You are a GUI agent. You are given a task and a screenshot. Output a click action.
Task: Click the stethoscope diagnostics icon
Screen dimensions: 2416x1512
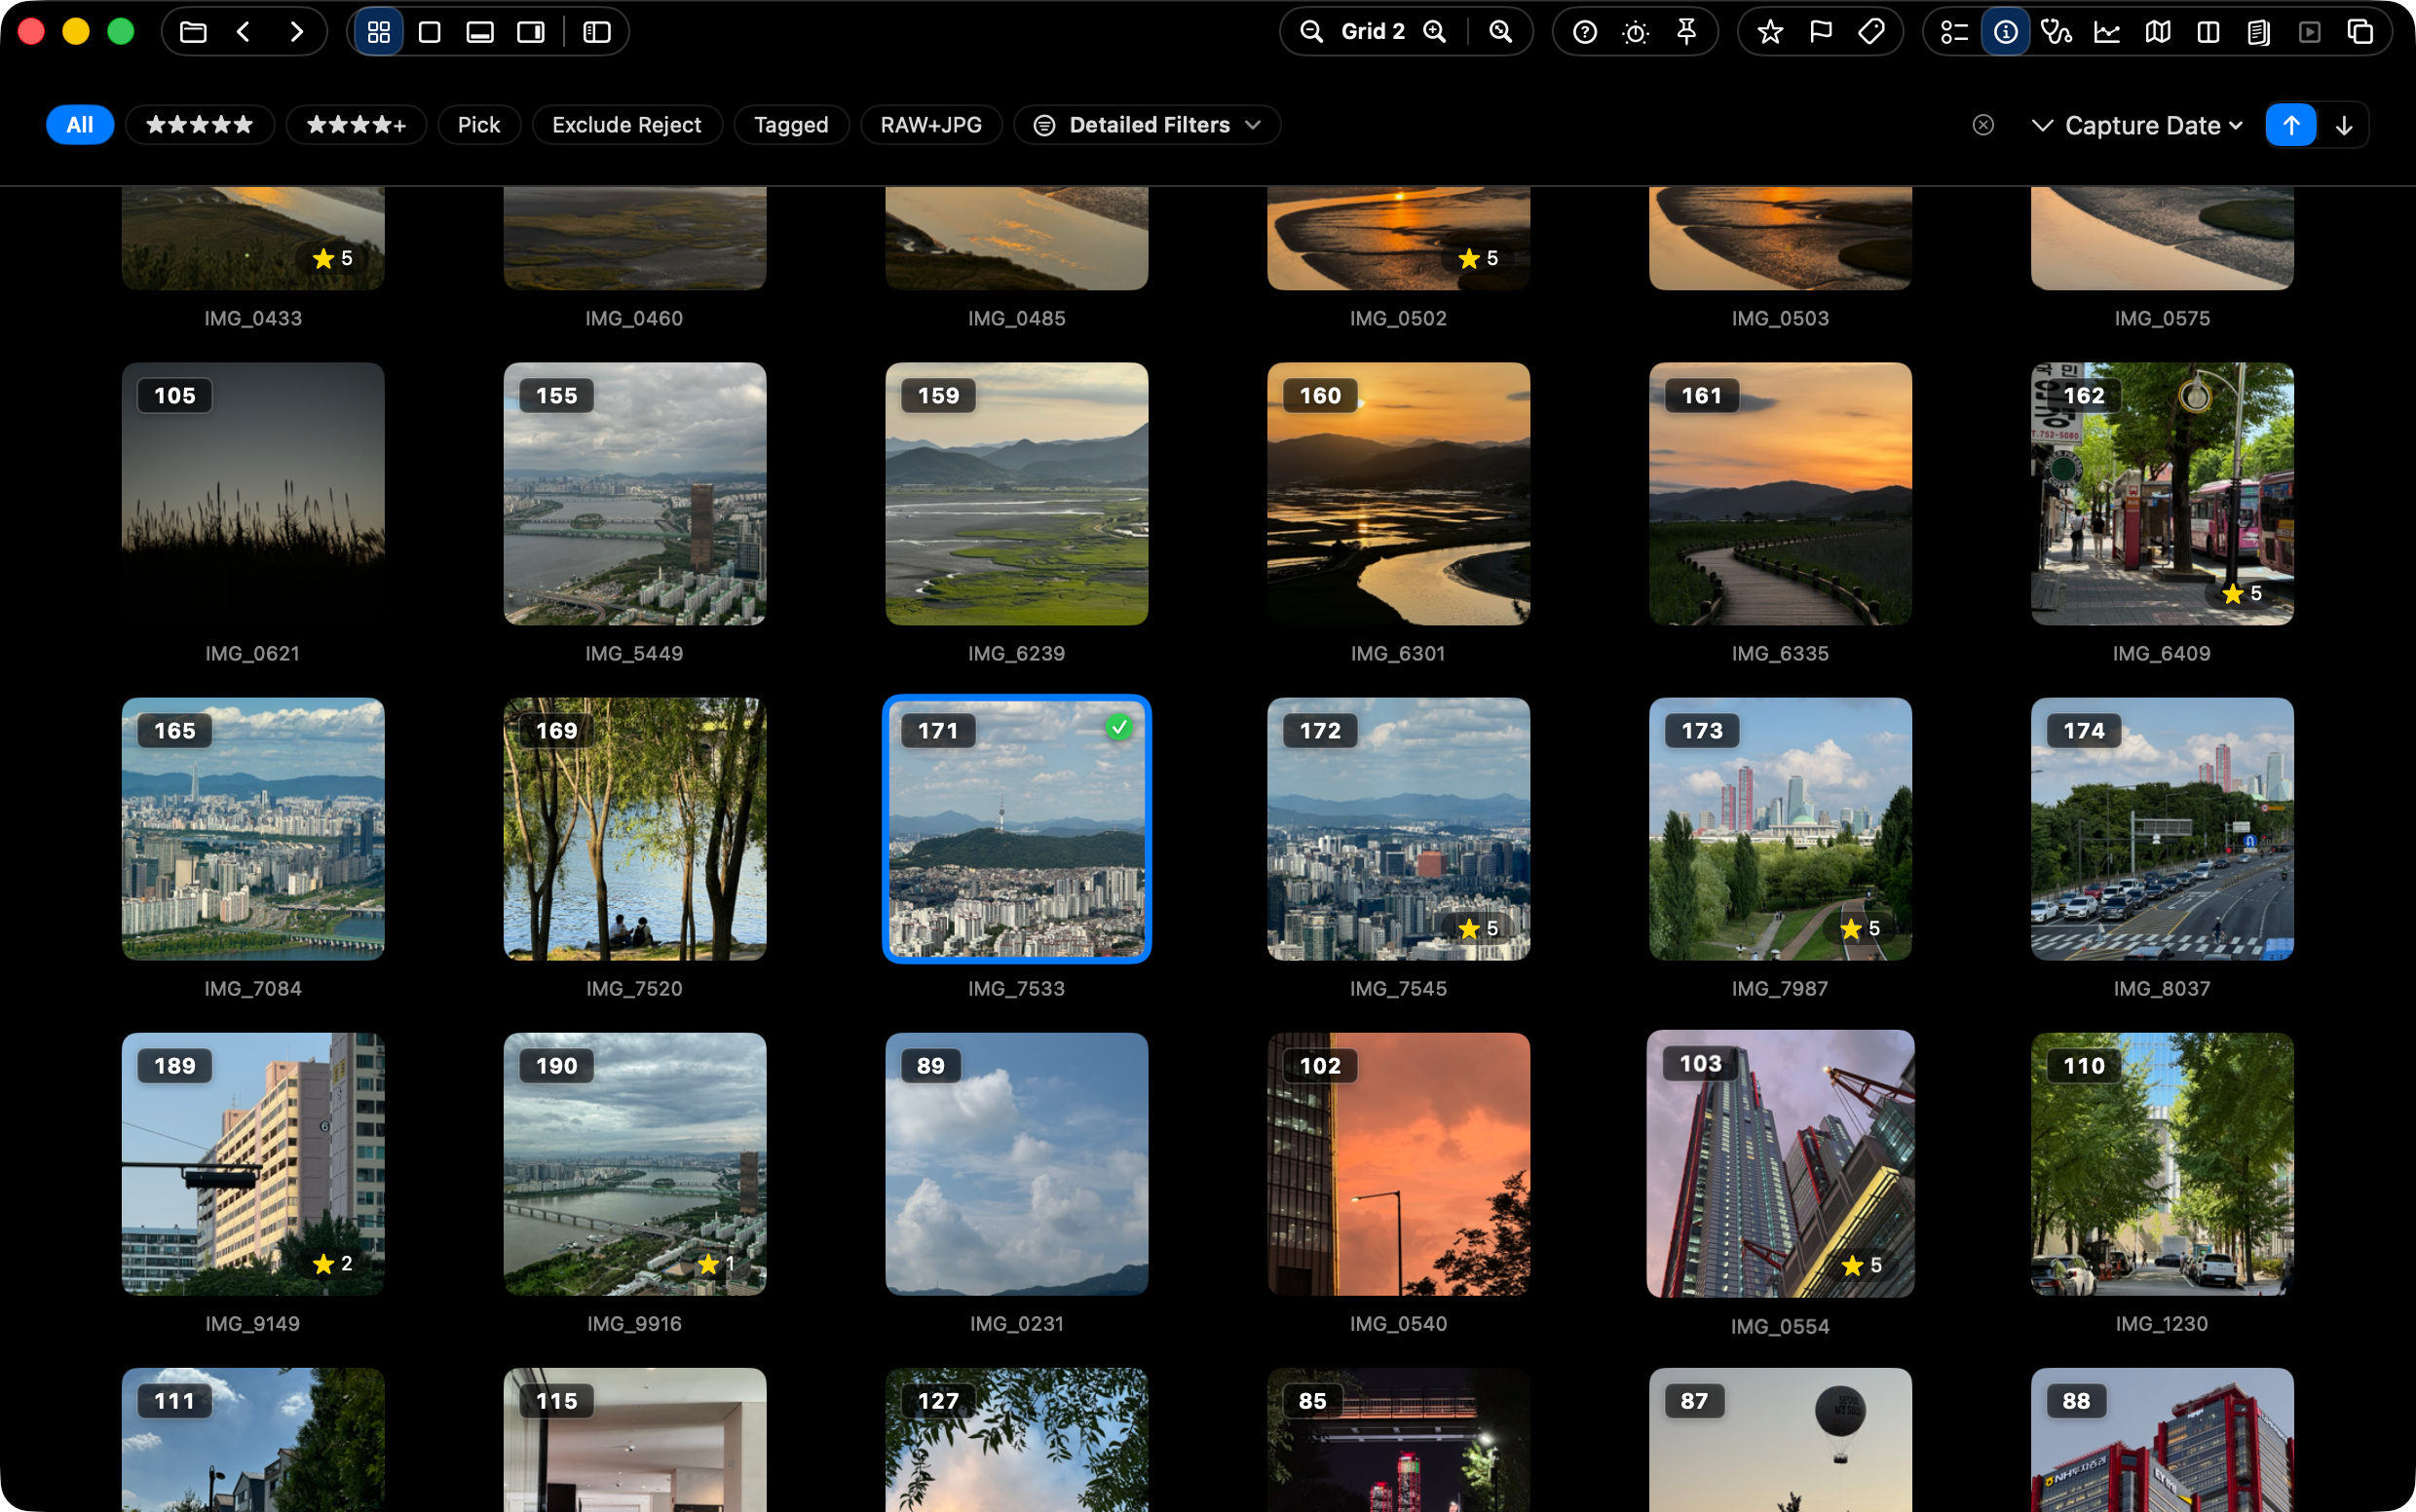click(x=2056, y=32)
